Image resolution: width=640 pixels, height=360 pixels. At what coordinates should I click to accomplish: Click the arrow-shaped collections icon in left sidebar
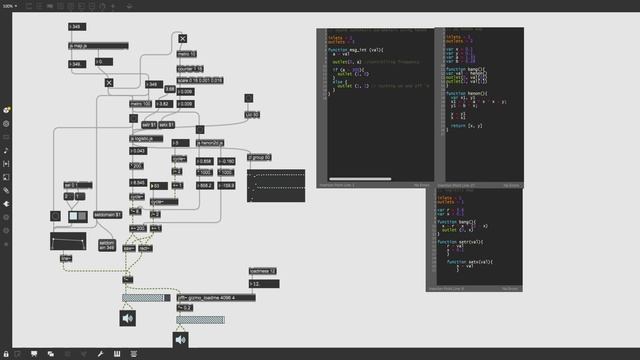coord(6,204)
